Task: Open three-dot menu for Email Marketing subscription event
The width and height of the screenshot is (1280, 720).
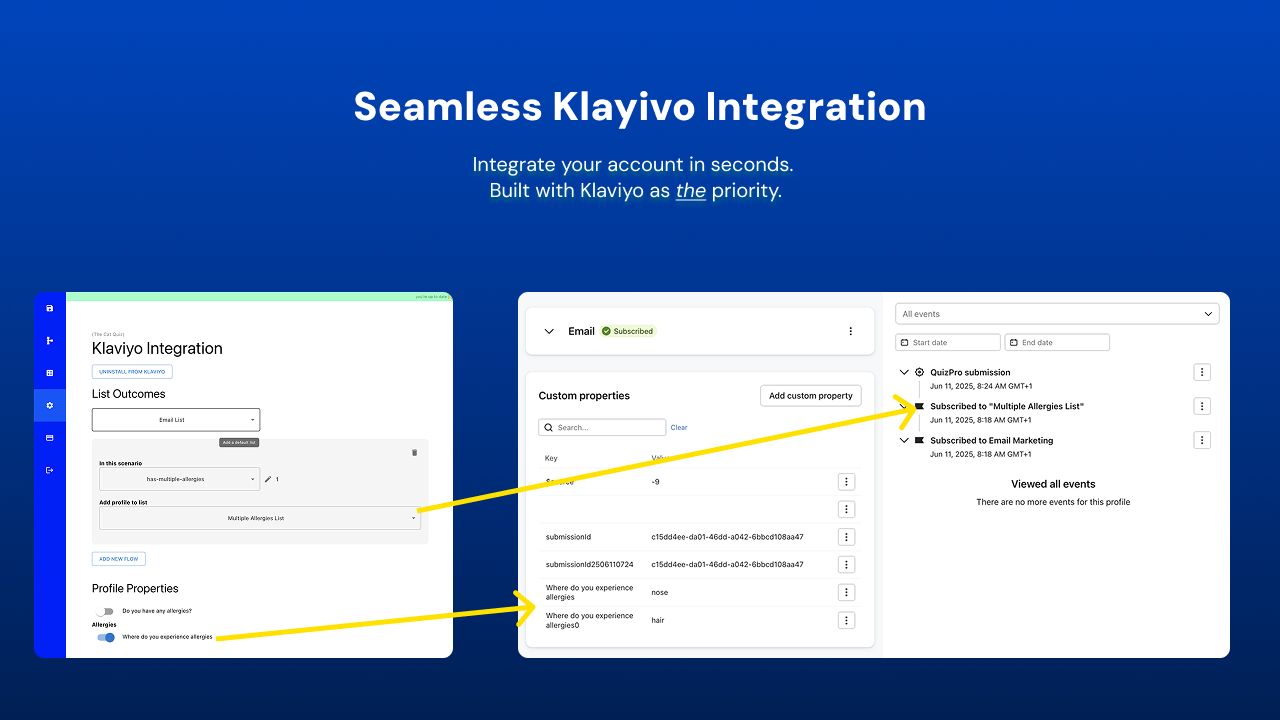Action: pos(1202,440)
